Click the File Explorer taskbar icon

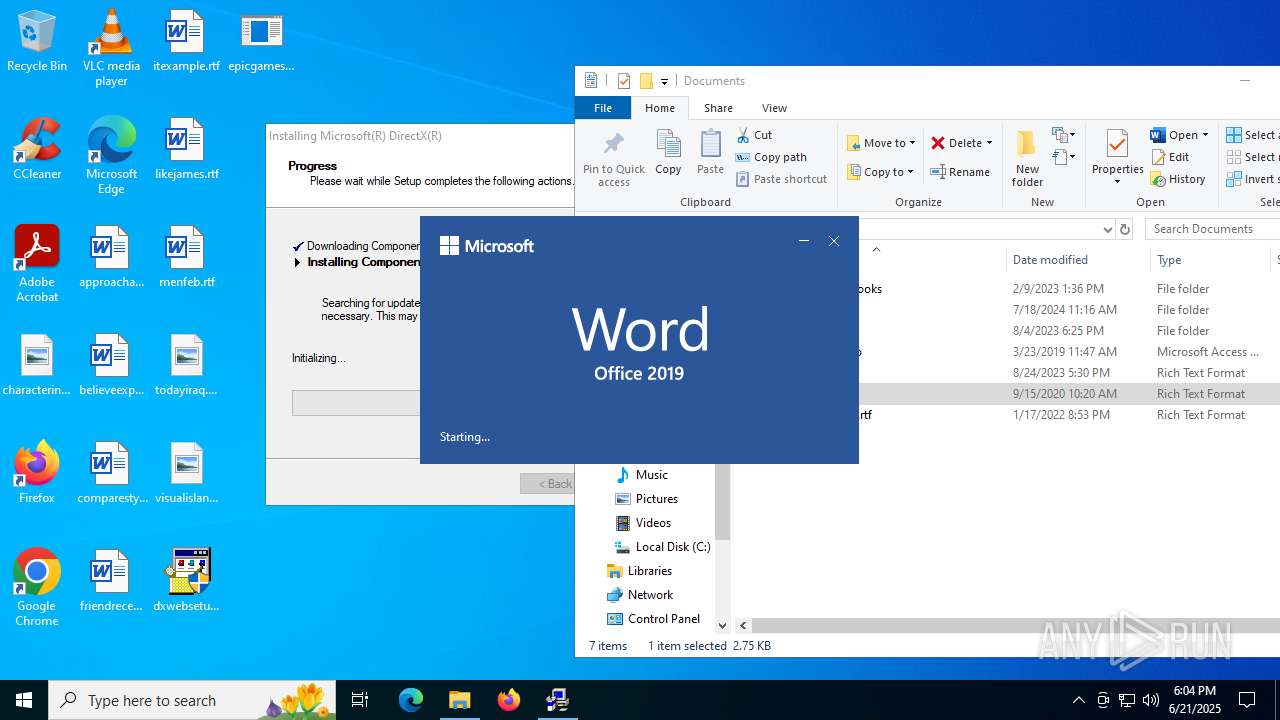pyautogui.click(x=460, y=700)
